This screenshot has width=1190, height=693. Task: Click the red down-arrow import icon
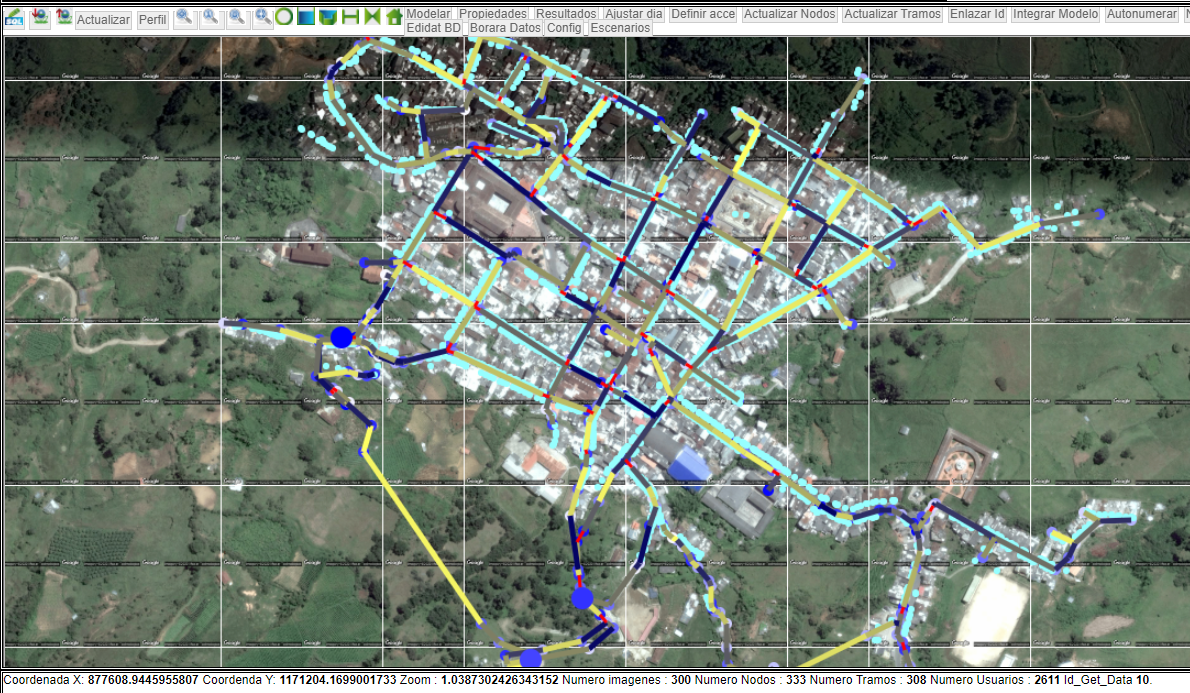pos(40,17)
